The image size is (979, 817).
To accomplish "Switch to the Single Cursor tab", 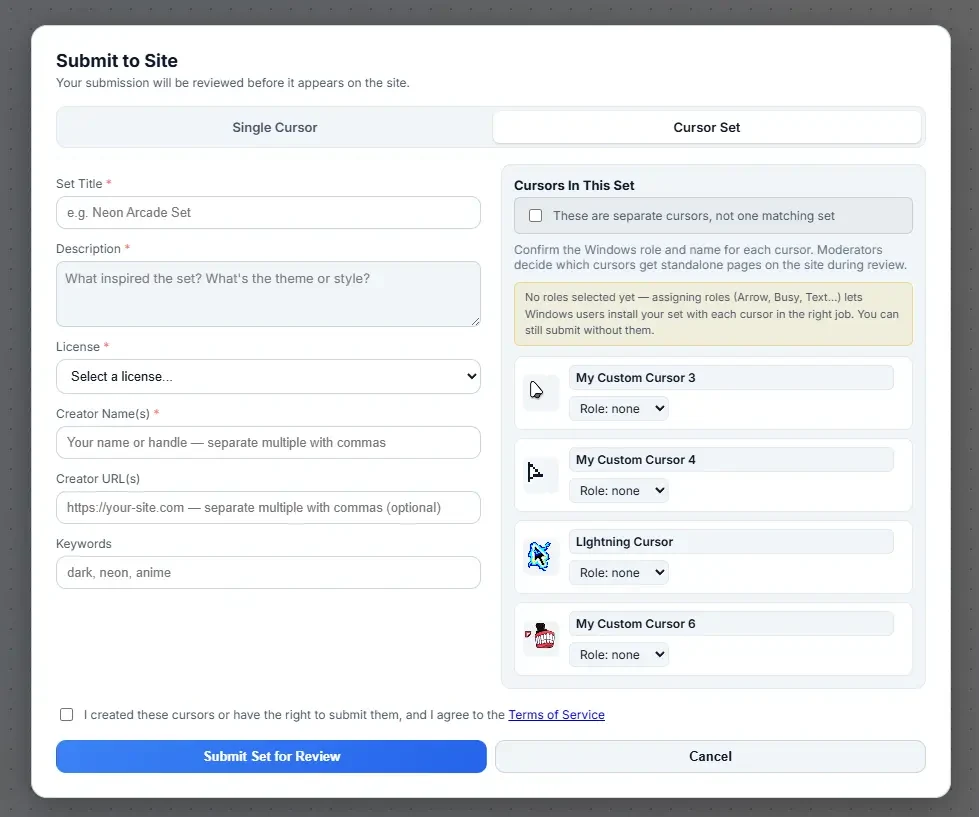I will [275, 127].
